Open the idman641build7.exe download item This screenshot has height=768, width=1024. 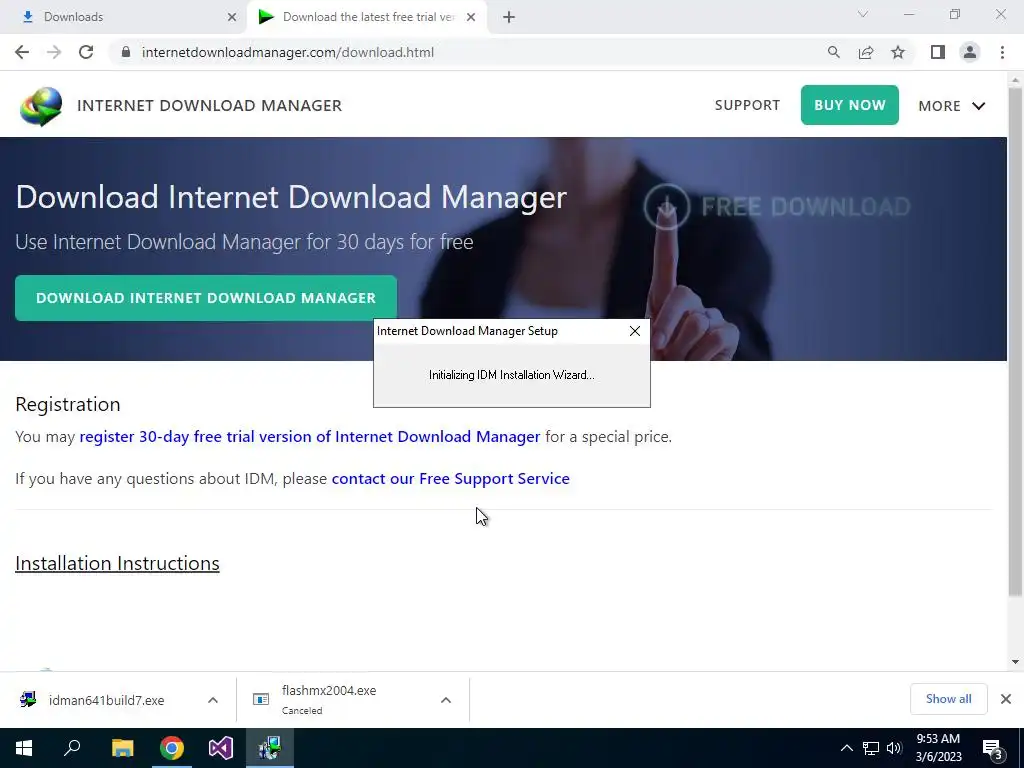point(106,700)
